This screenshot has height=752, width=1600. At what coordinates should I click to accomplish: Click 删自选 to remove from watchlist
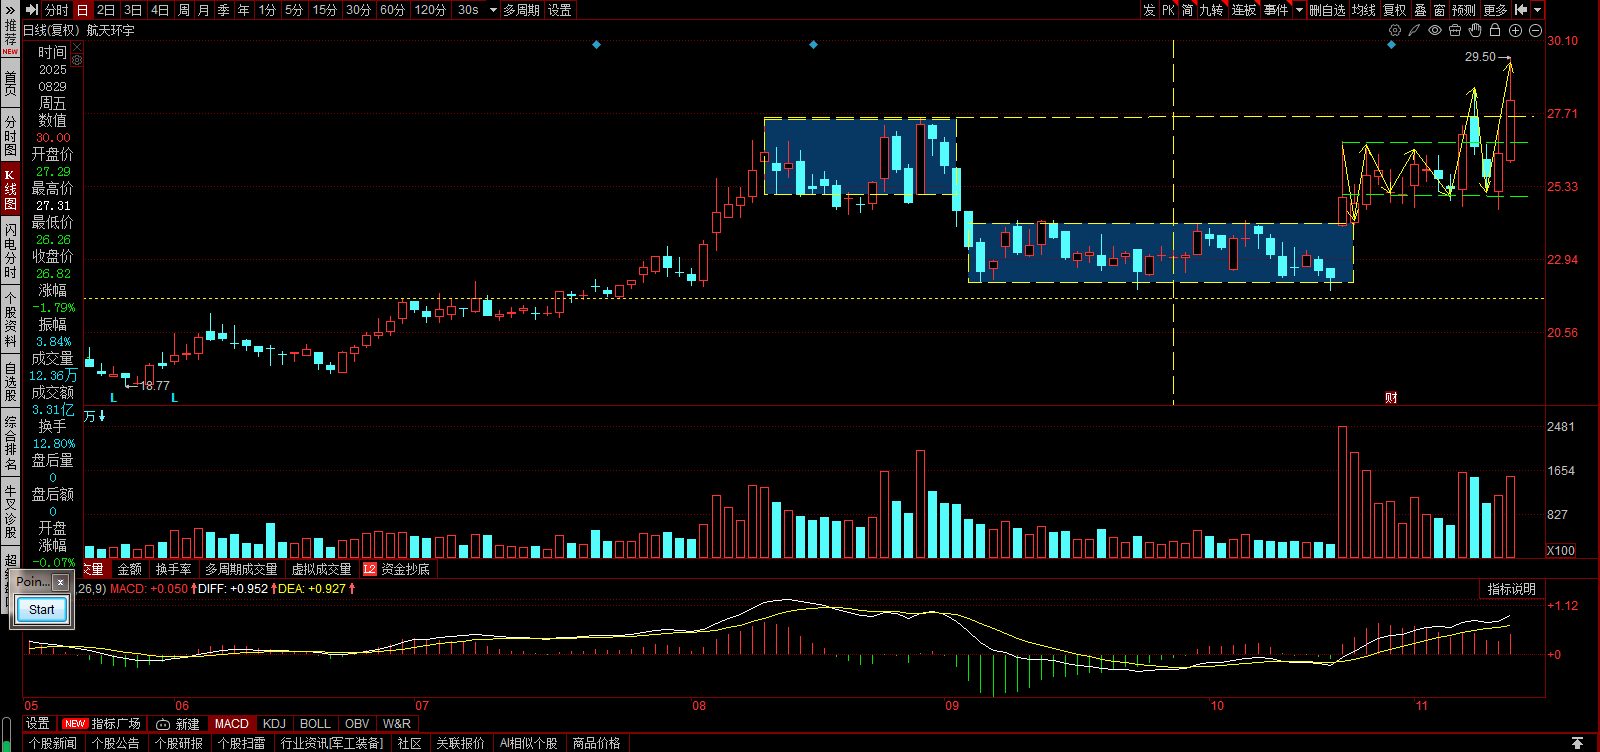pyautogui.click(x=1327, y=10)
